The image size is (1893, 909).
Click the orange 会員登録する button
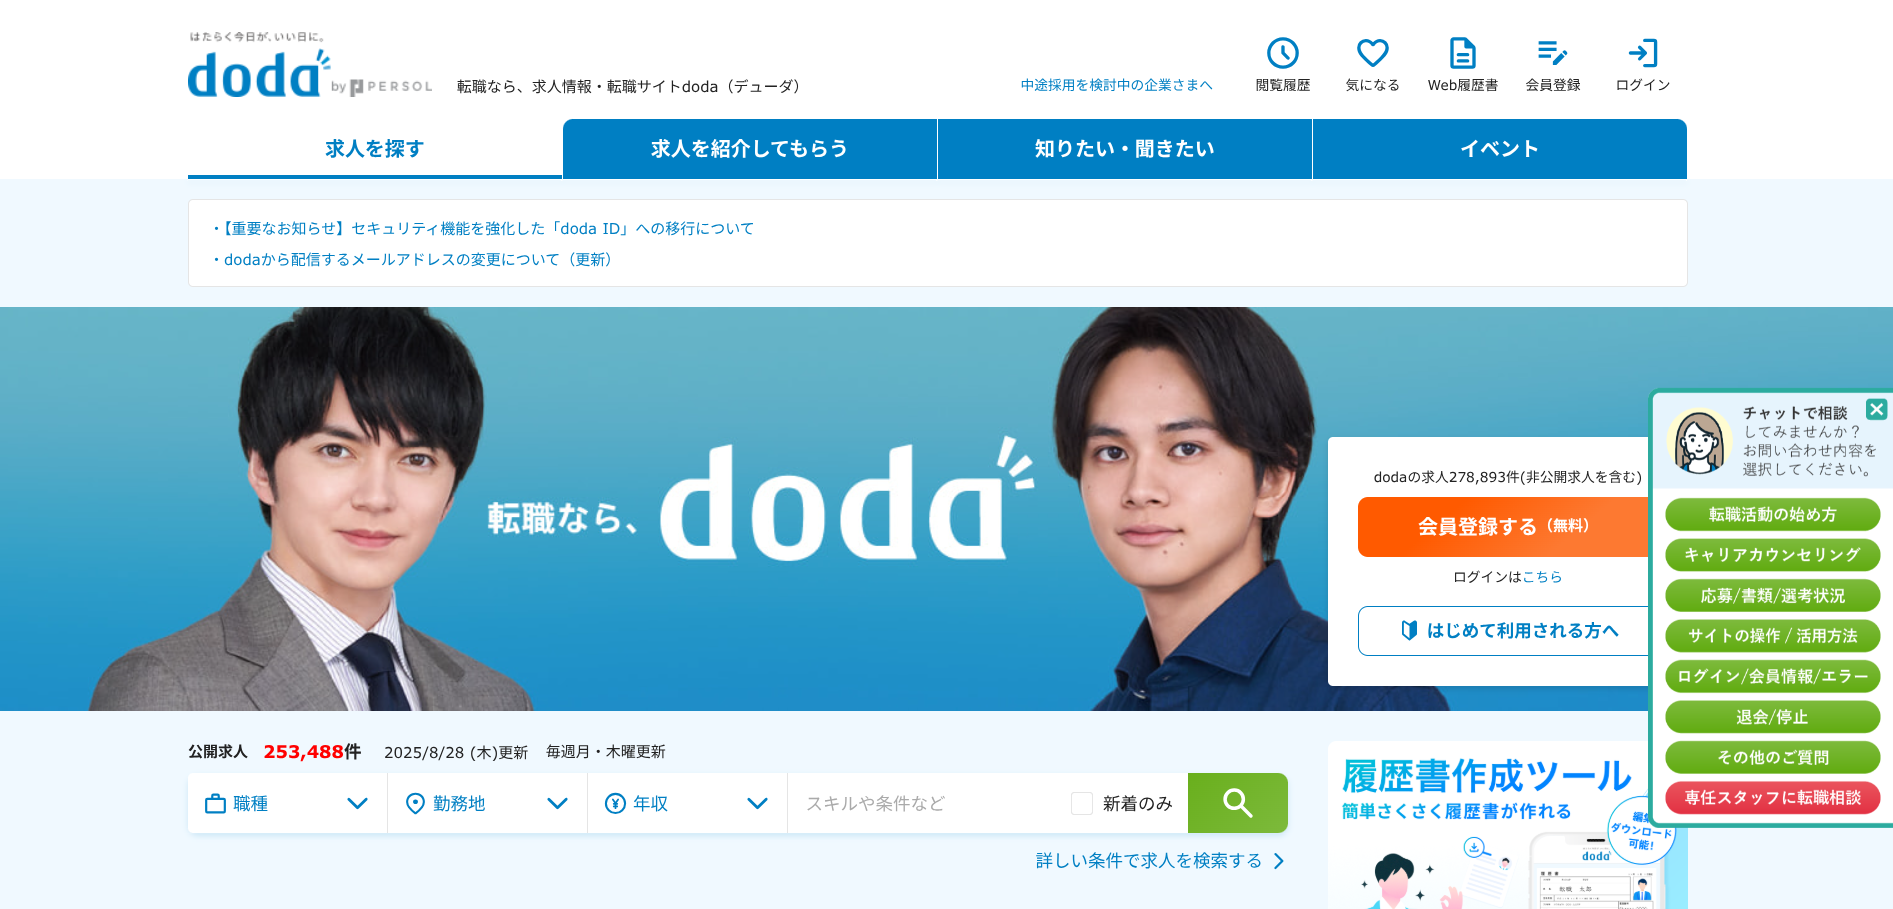coord(1503,527)
